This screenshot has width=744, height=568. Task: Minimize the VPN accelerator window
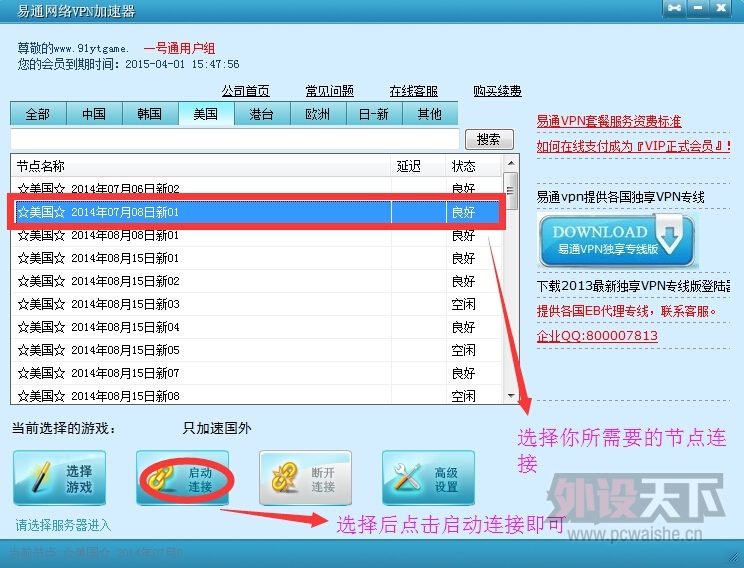[x=698, y=8]
